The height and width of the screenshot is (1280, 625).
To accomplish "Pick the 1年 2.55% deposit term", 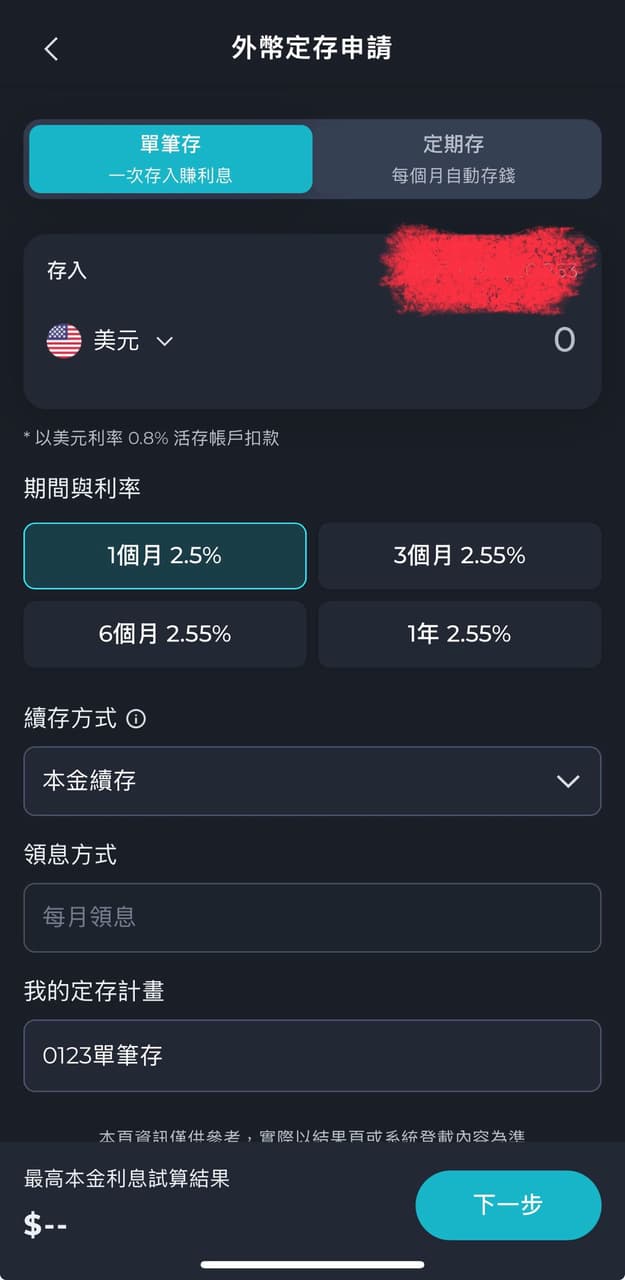I will (x=459, y=635).
